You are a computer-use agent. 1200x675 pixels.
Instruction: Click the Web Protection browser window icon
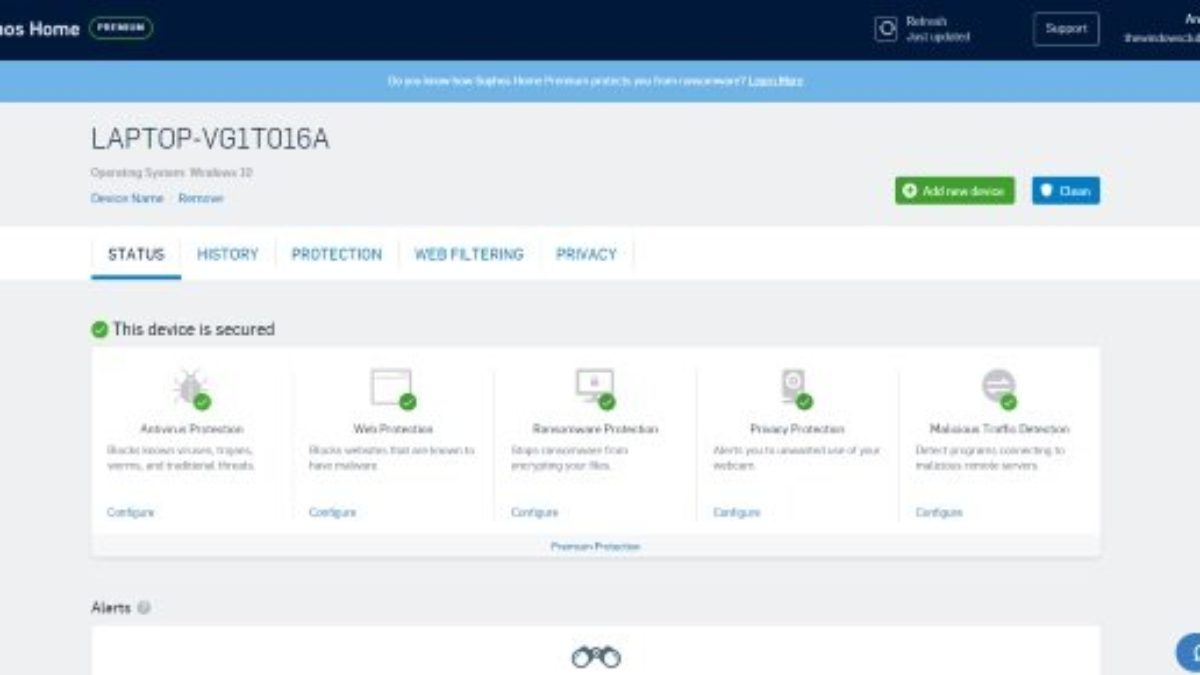[x=392, y=387]
